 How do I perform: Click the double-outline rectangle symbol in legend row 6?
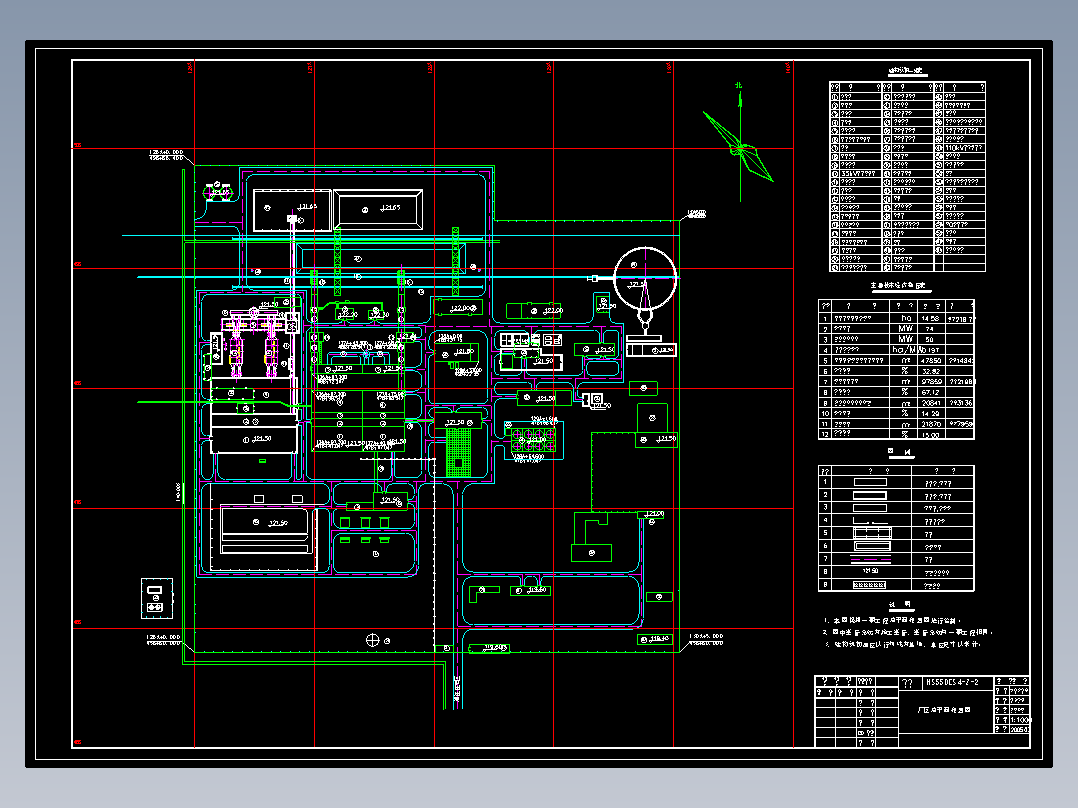pyautogui.click(x=871, y=547)
